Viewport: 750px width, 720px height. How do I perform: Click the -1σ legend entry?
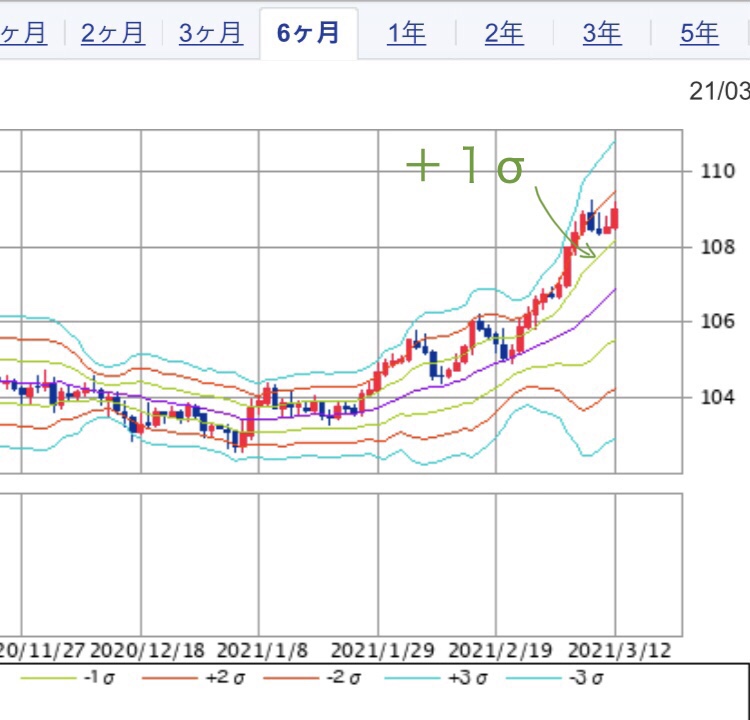(x=68, y=678)
